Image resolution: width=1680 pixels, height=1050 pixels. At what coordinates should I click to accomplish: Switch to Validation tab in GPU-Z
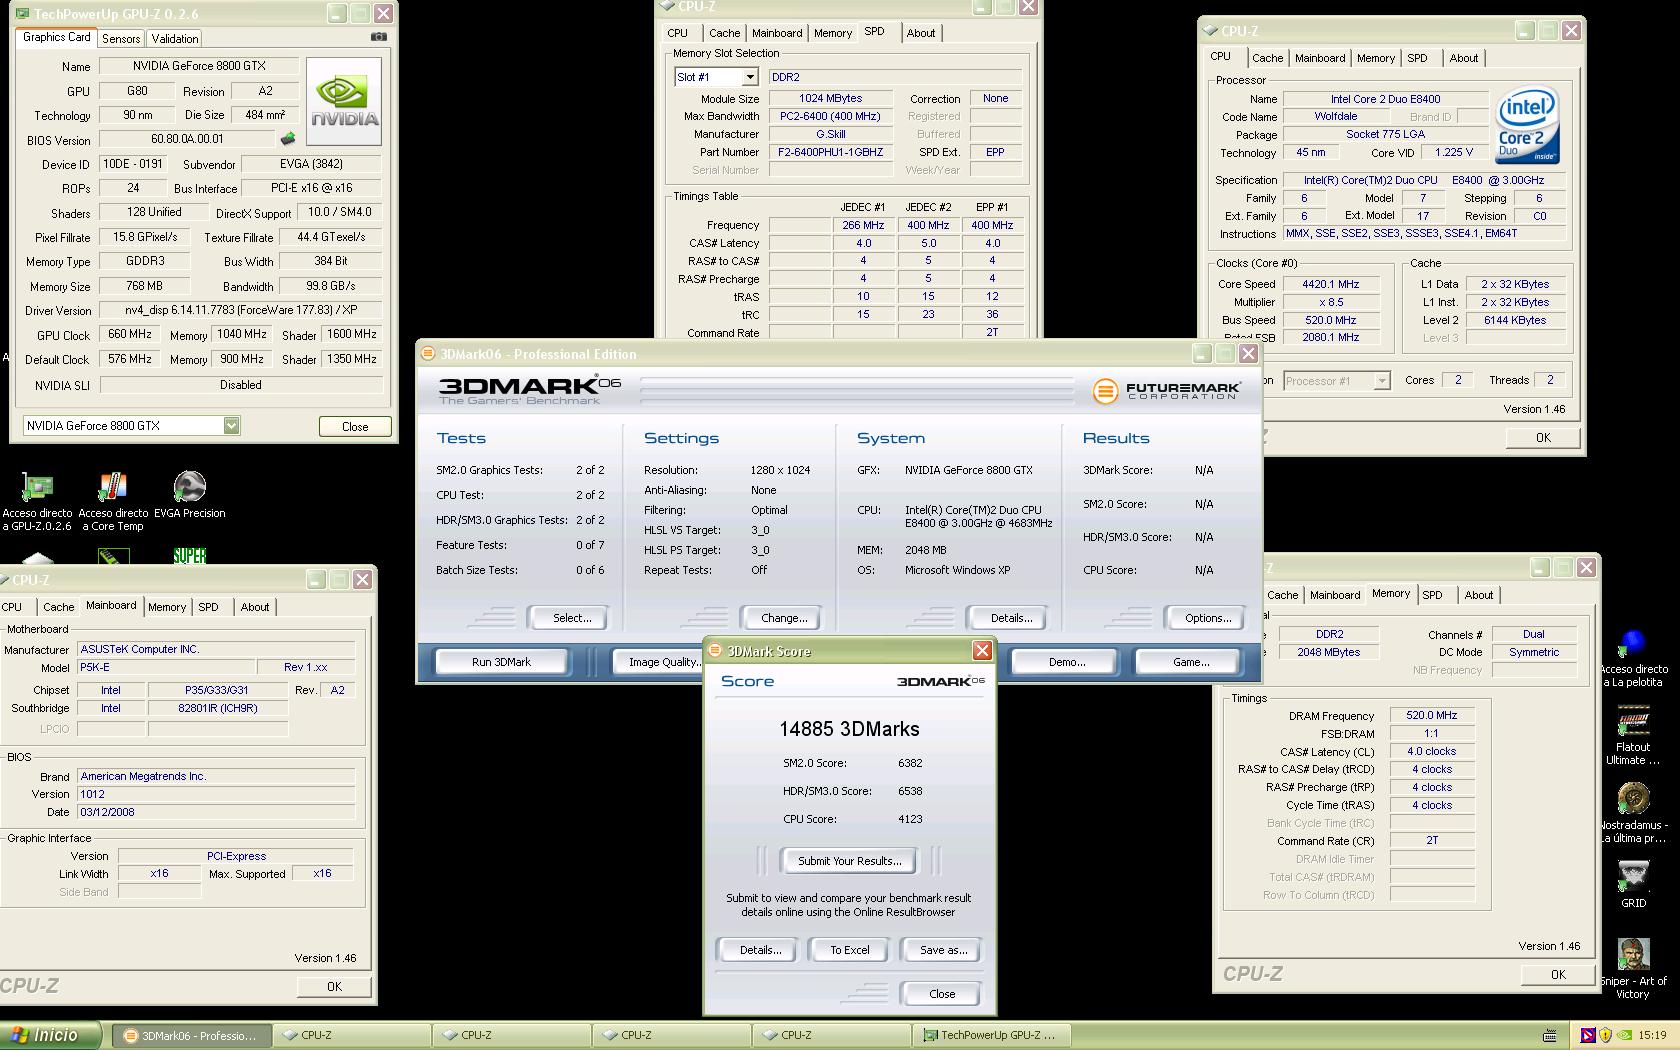(175, 39)
